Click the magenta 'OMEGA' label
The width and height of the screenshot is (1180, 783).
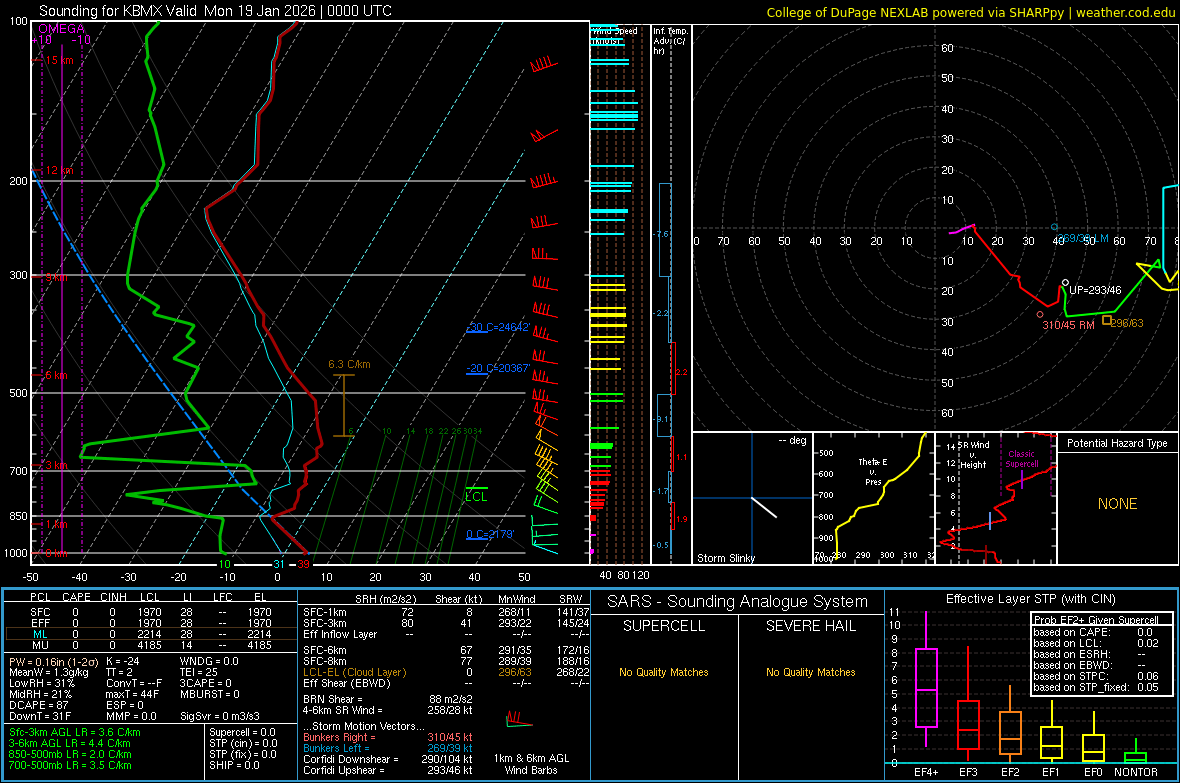[x=62, y=29]
